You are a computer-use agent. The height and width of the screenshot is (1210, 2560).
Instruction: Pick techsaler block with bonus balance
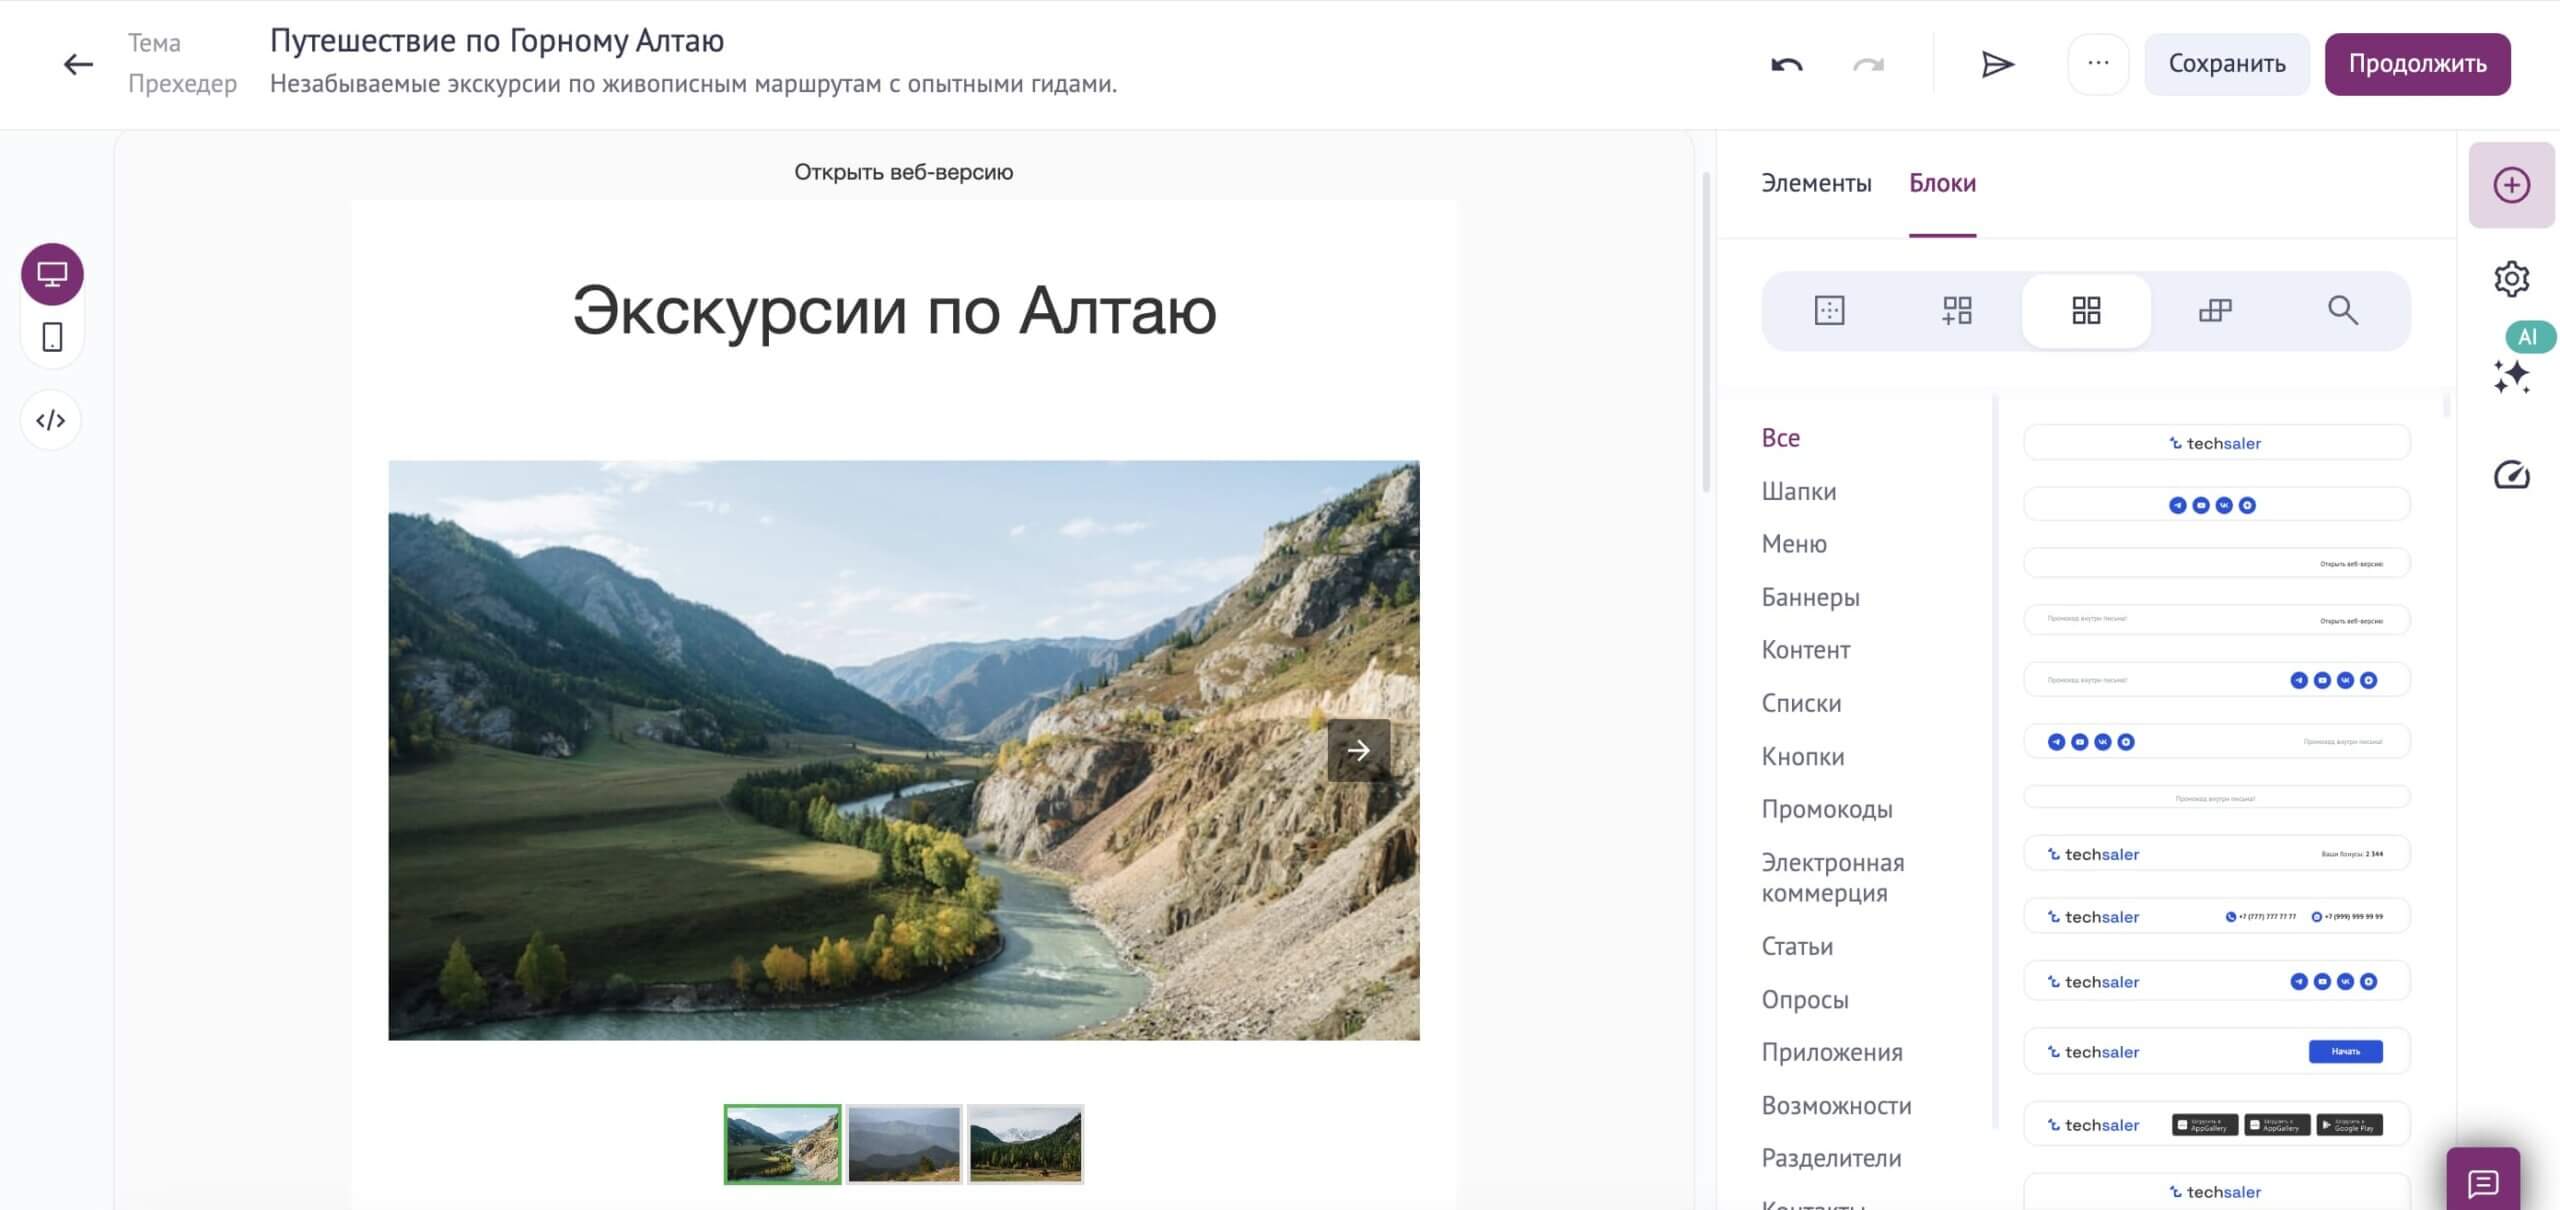[2217, 854]
